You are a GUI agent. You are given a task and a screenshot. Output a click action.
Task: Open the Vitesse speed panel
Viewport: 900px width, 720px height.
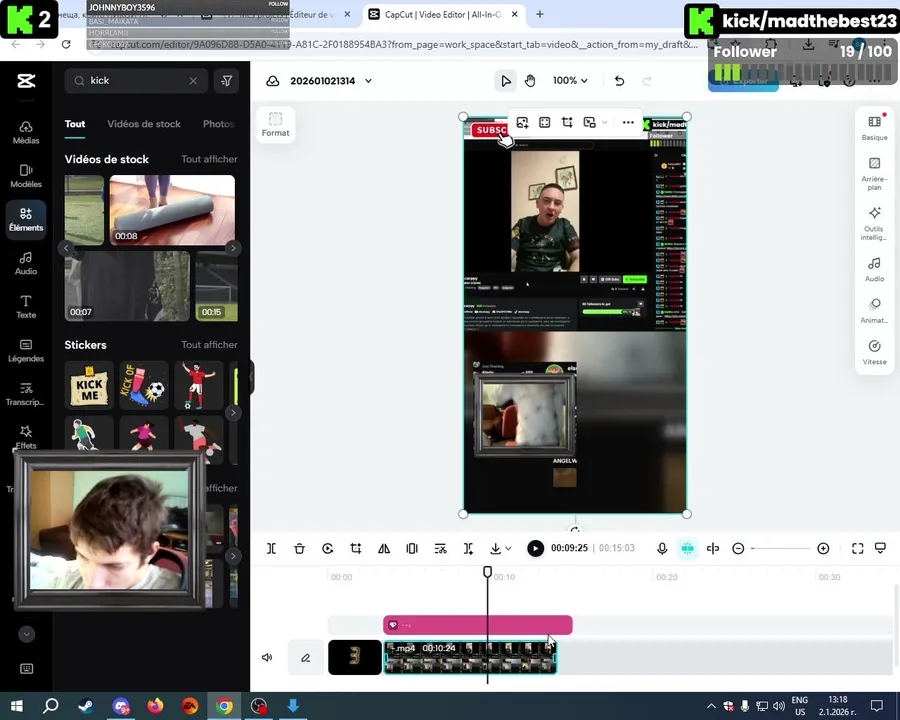coord(874,353)
